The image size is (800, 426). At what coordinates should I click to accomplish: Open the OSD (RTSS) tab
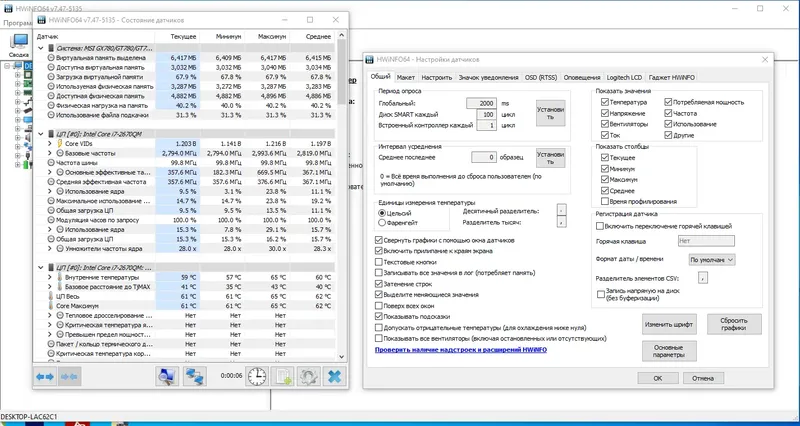pyautogui.click(x=541, y=78)
